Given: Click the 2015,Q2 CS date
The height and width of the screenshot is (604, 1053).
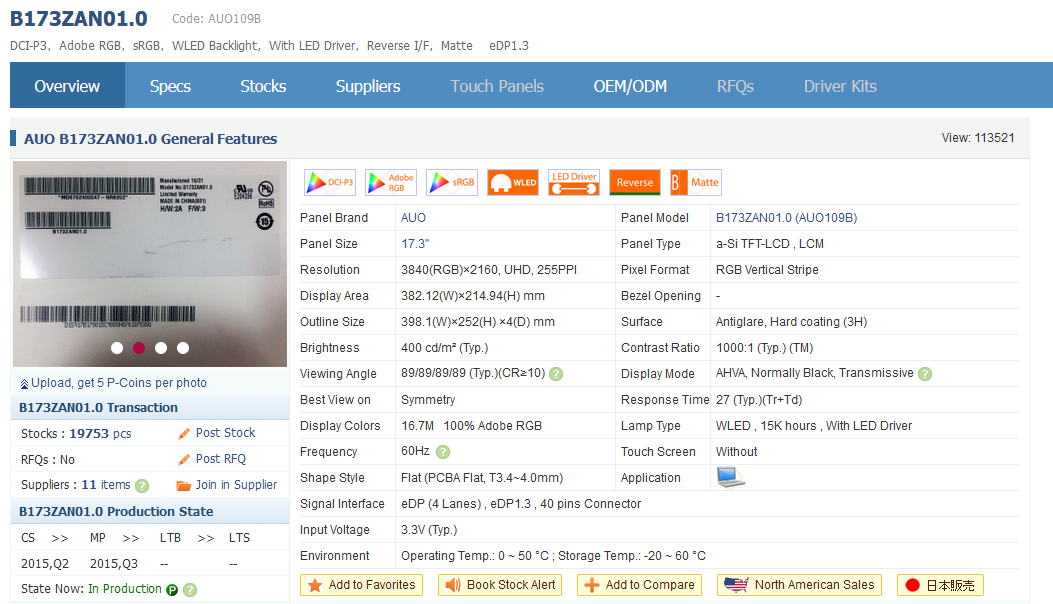Looking at the screenshot, I should click(x=44, y=564).
